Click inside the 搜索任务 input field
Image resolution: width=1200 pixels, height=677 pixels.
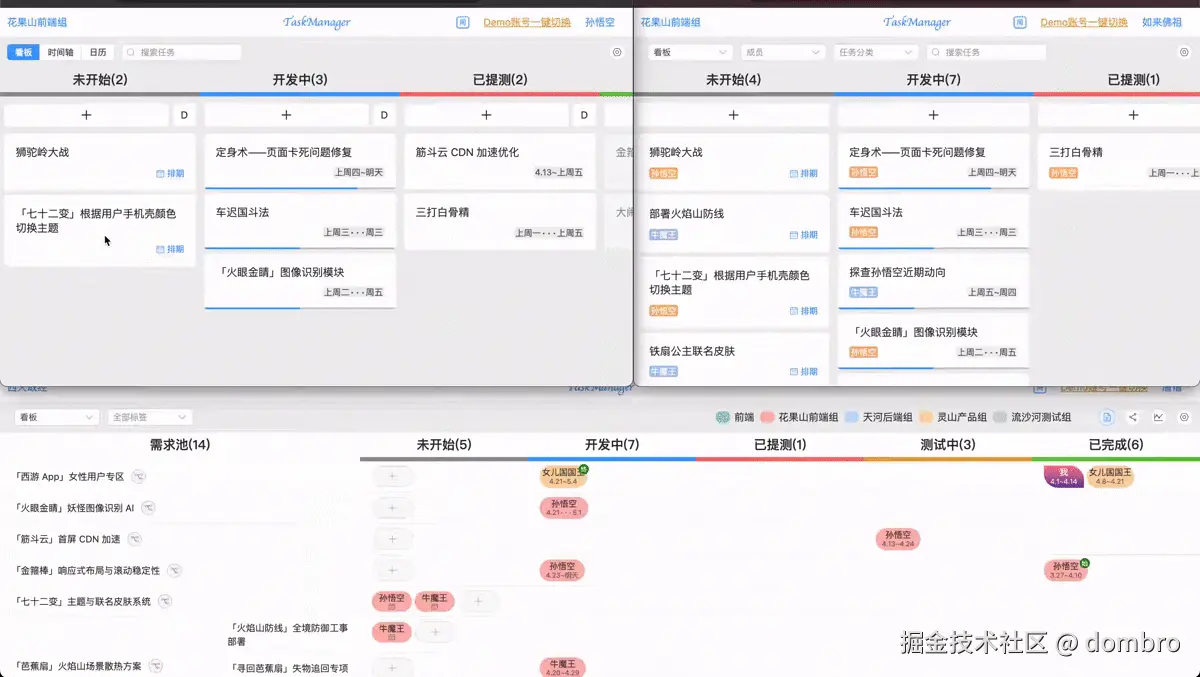click(x=180, y=52)
